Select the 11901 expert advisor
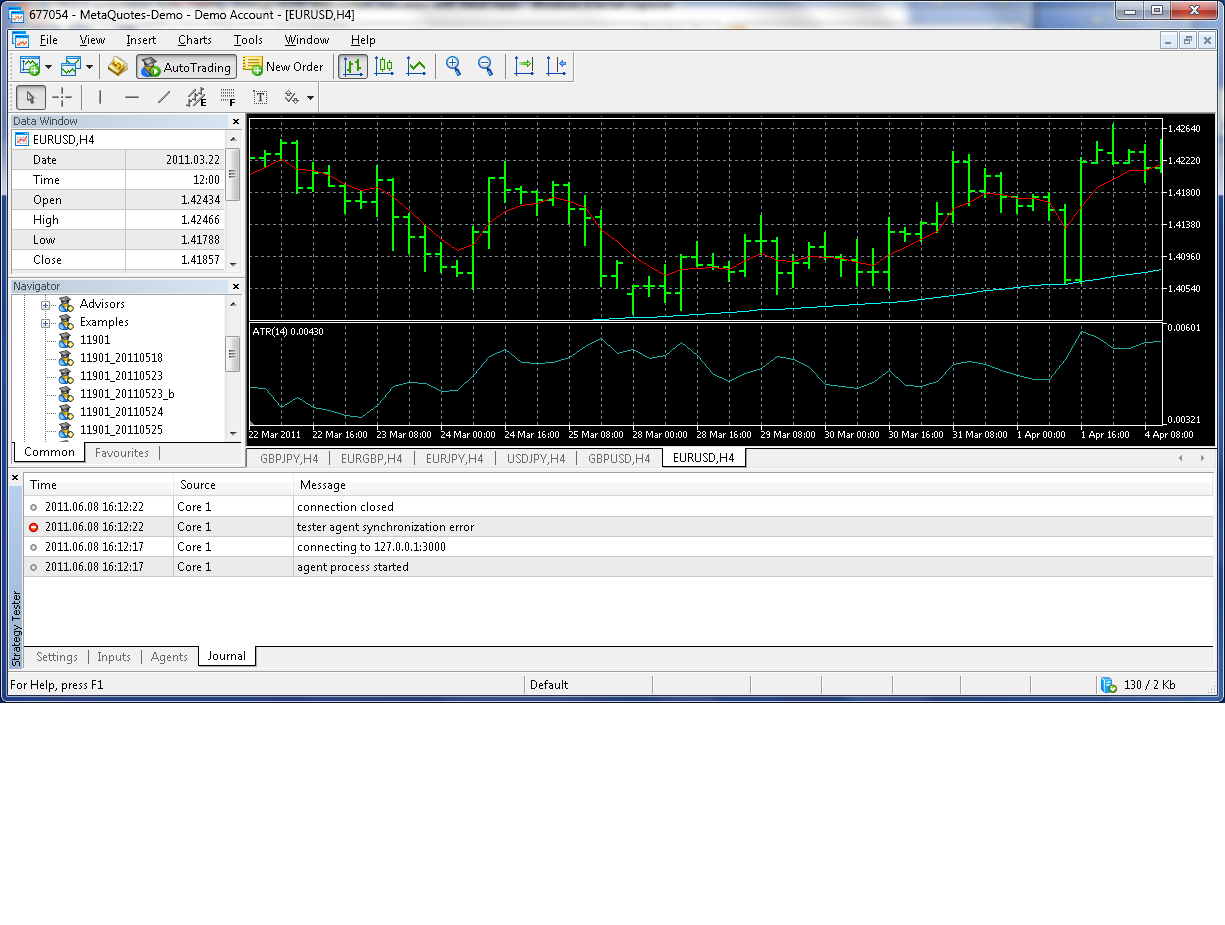This screenshot has height=925, width=1225. point(94,340)
